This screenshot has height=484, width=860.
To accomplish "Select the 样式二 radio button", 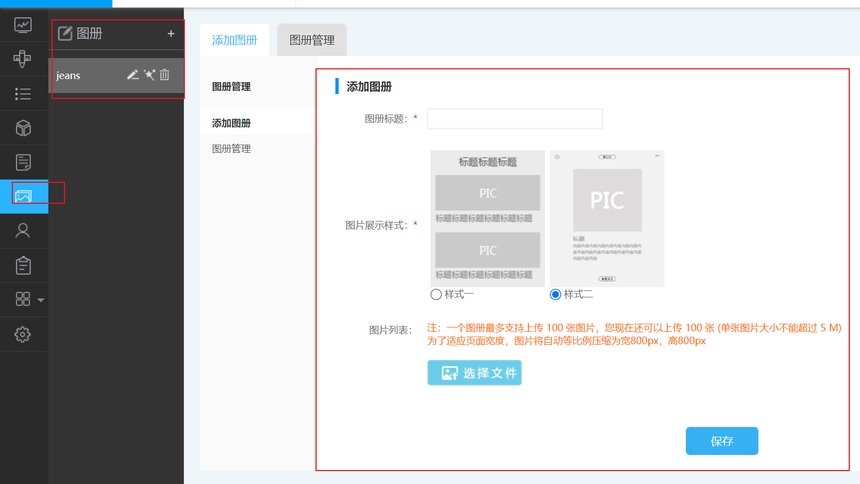I will point(555,295).
